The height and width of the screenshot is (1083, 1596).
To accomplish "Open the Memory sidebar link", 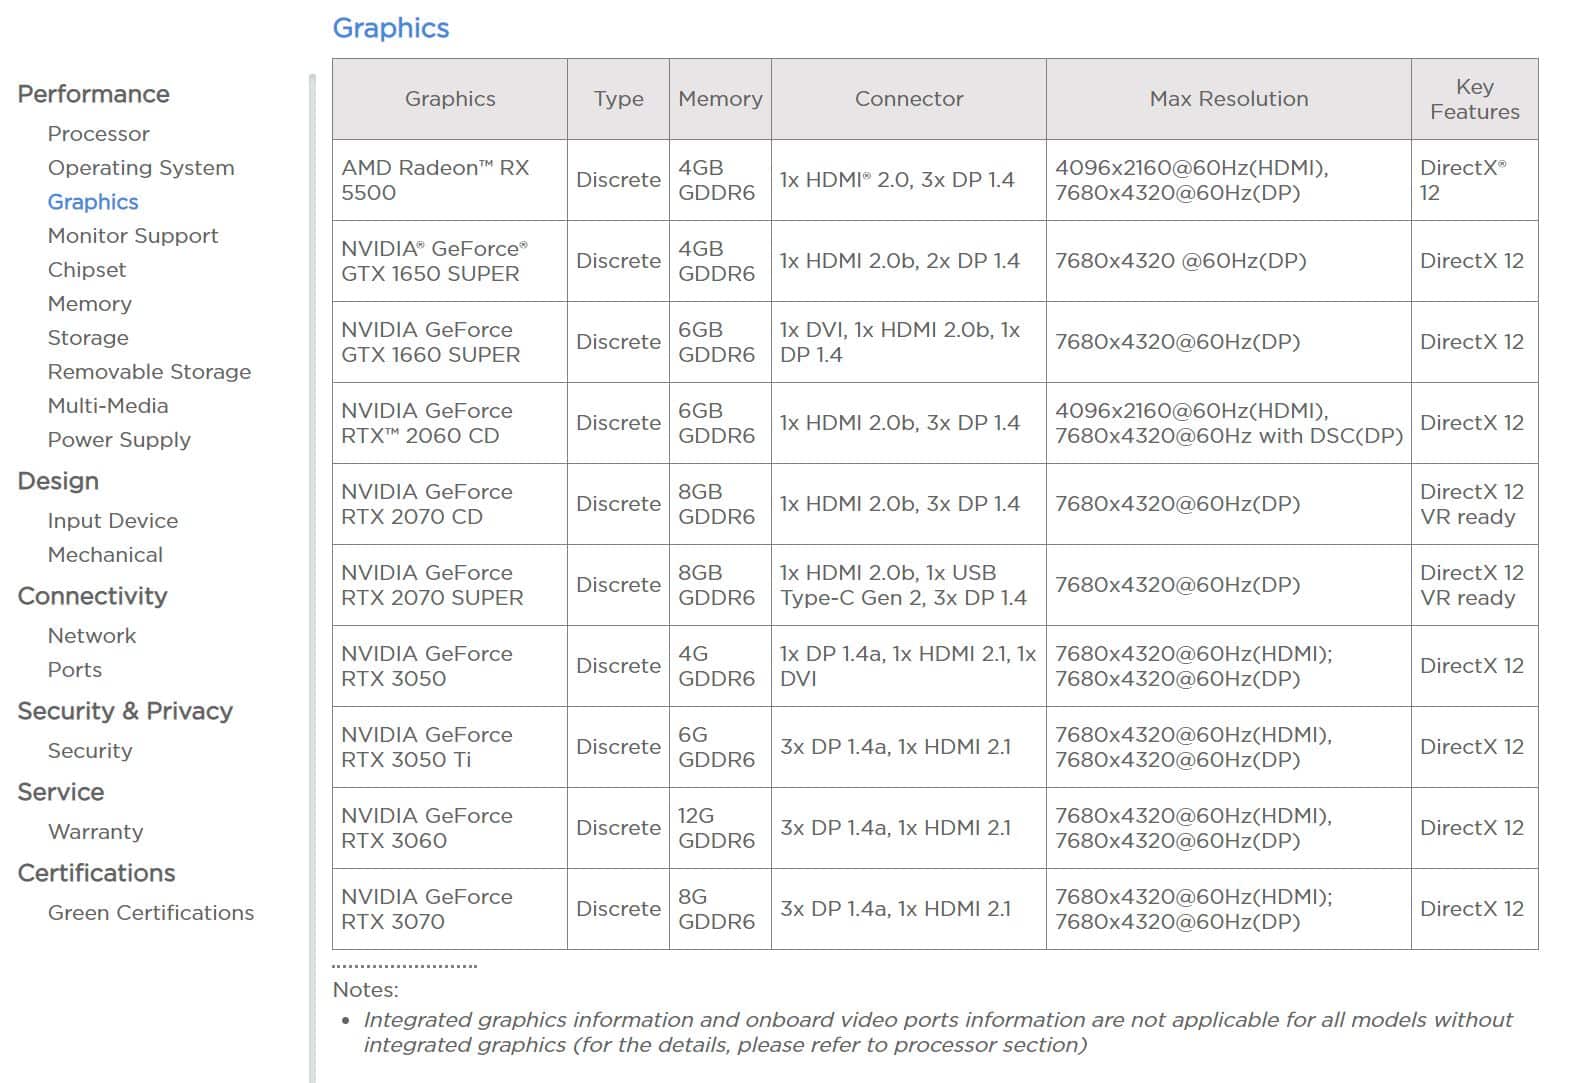I will (x=90, y=304).
